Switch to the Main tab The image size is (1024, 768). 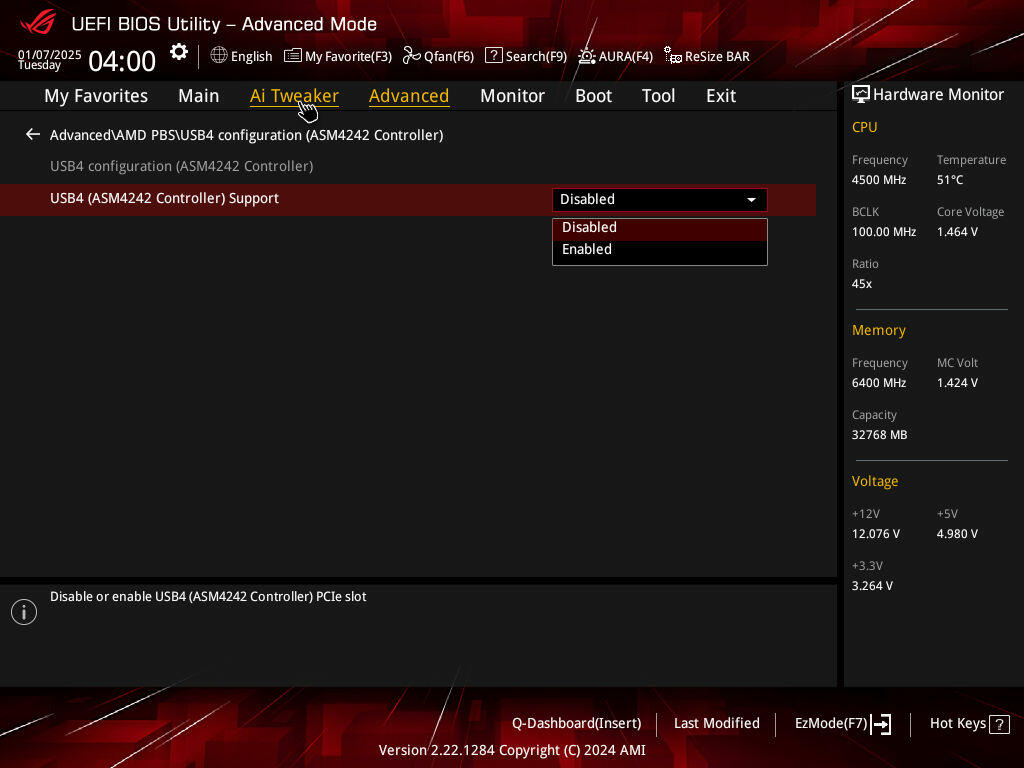pyautogui.click(x=199, y=96)
